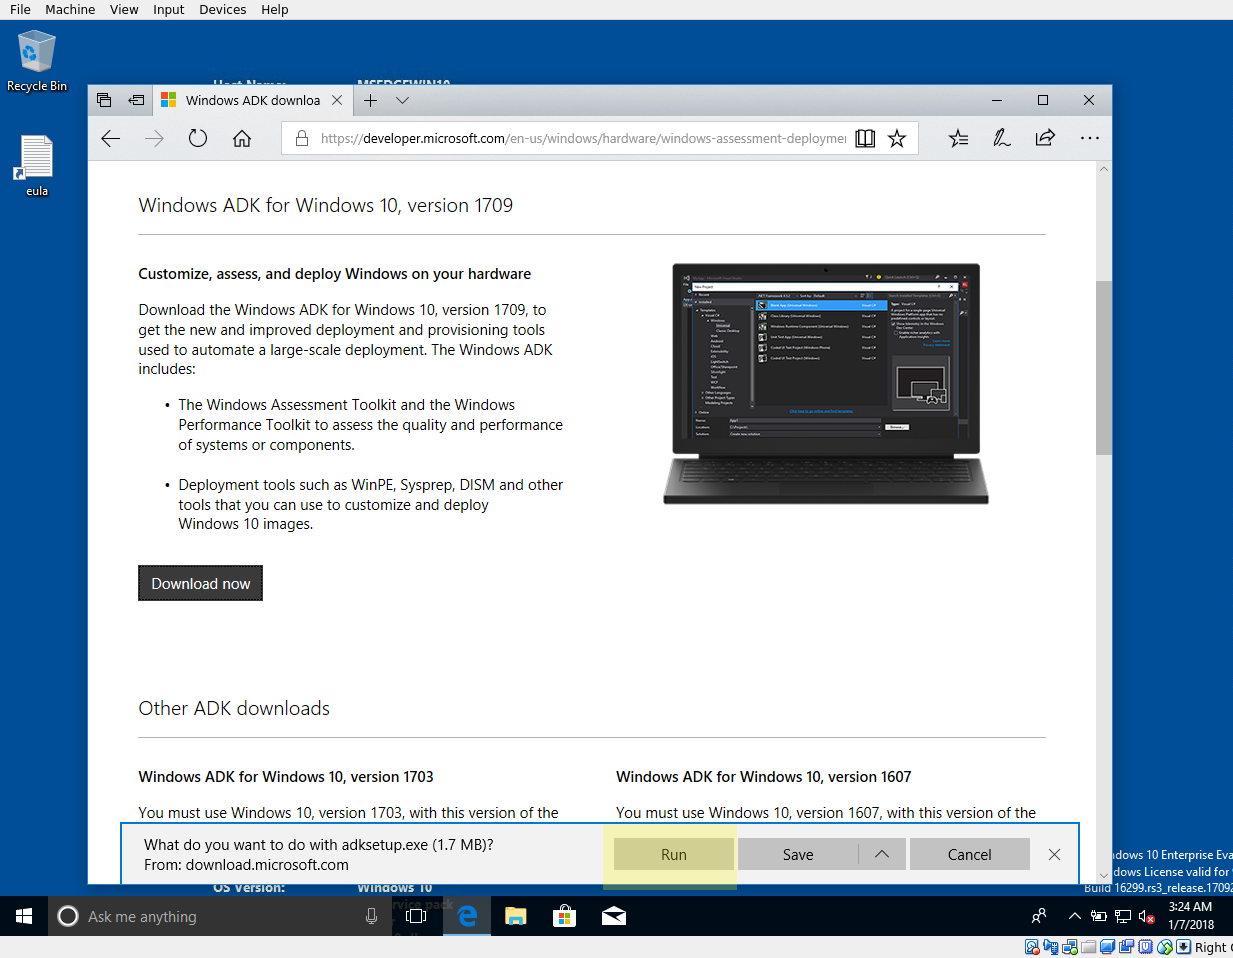Click the muted volume tray icon
Image resolution: width=1233 pixels, height=958 pixels.
pos(1147,916)
